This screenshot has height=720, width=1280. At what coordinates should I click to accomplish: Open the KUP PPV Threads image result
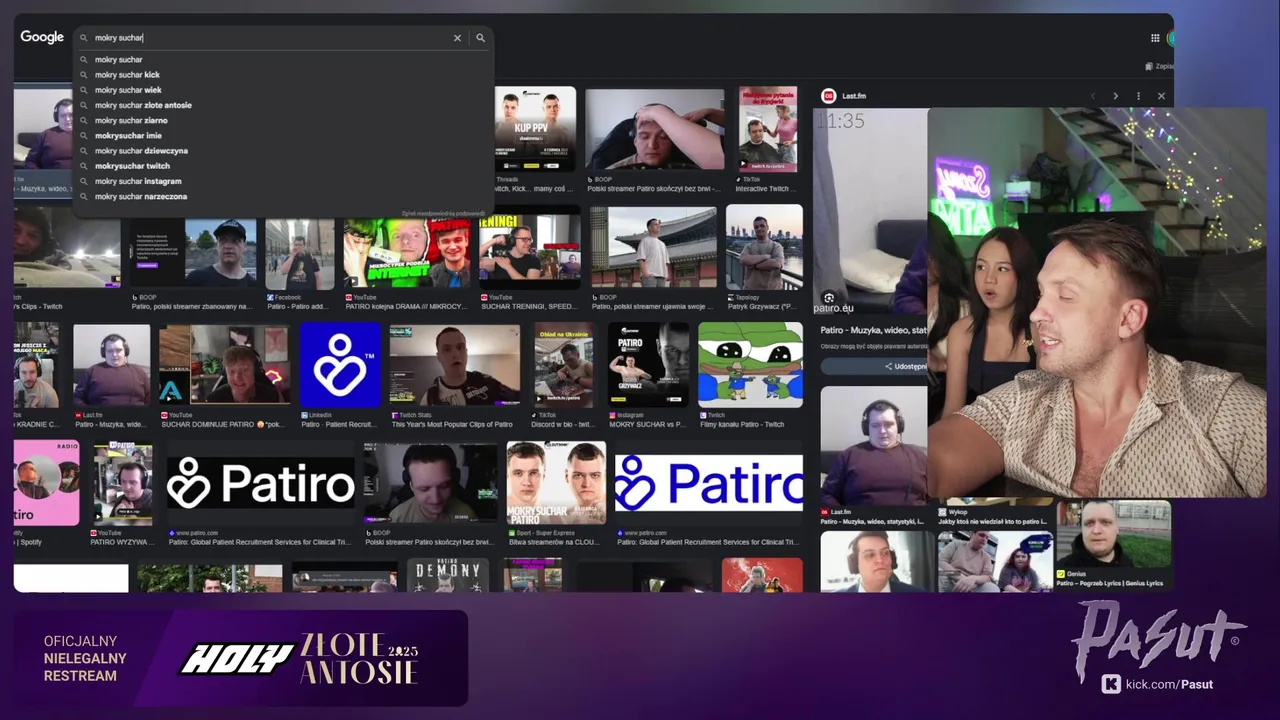(535, 129)
